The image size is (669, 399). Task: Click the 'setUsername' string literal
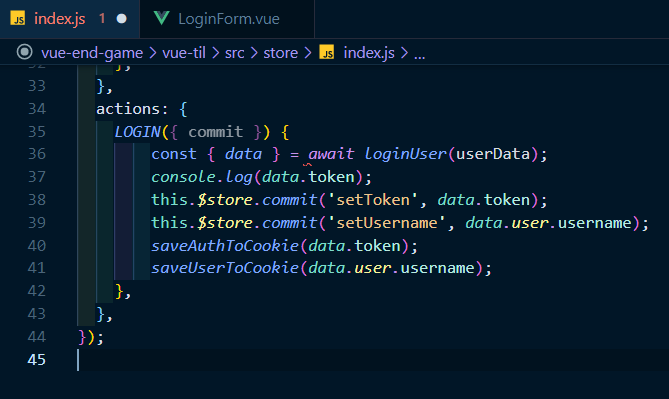pos(387,223)
